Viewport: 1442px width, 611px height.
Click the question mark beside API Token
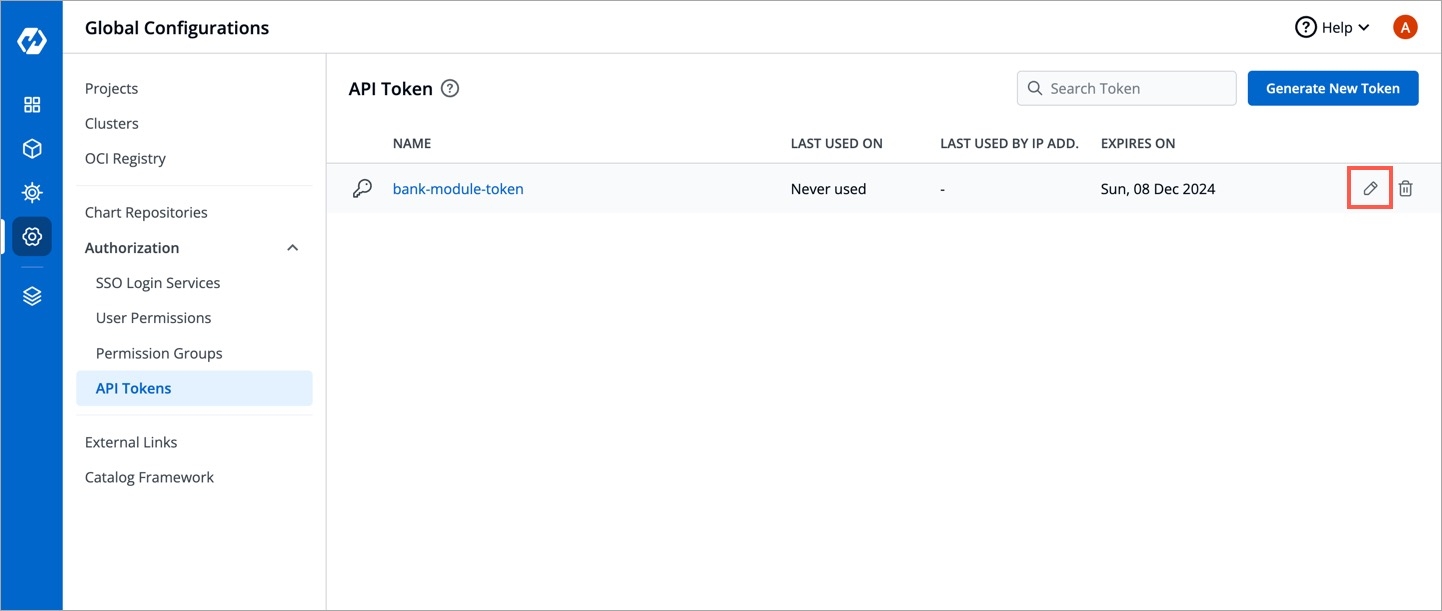tap(450, 88)
